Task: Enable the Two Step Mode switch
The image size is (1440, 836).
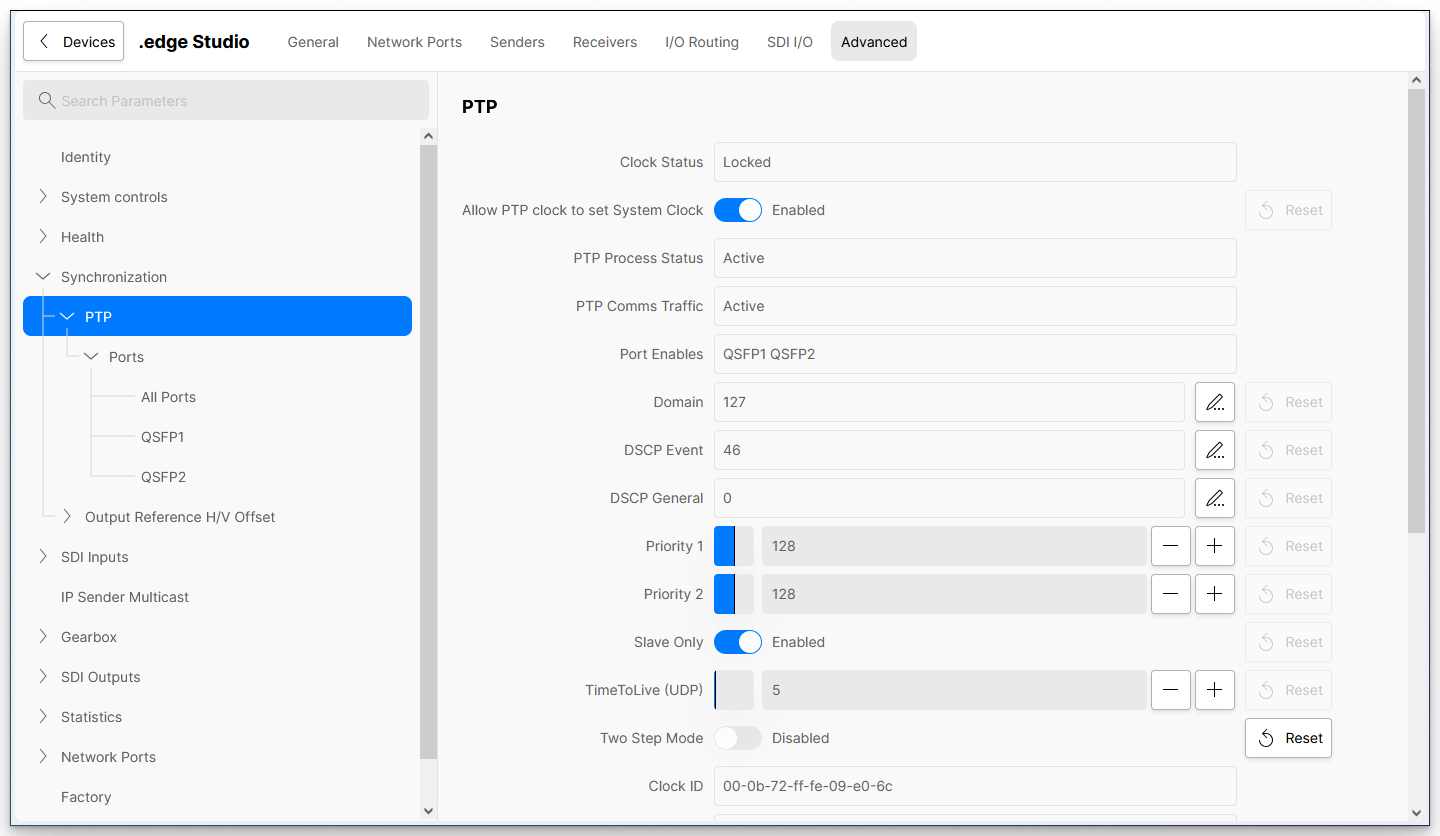Action: coord(737,738)
